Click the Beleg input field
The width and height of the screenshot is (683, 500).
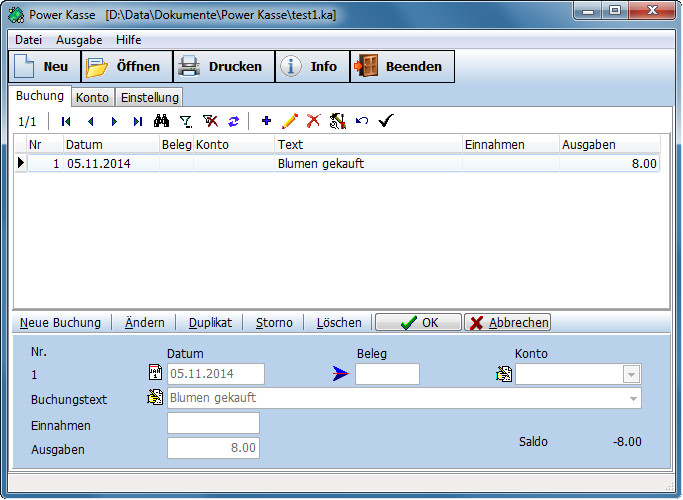(x=387, y=374)
